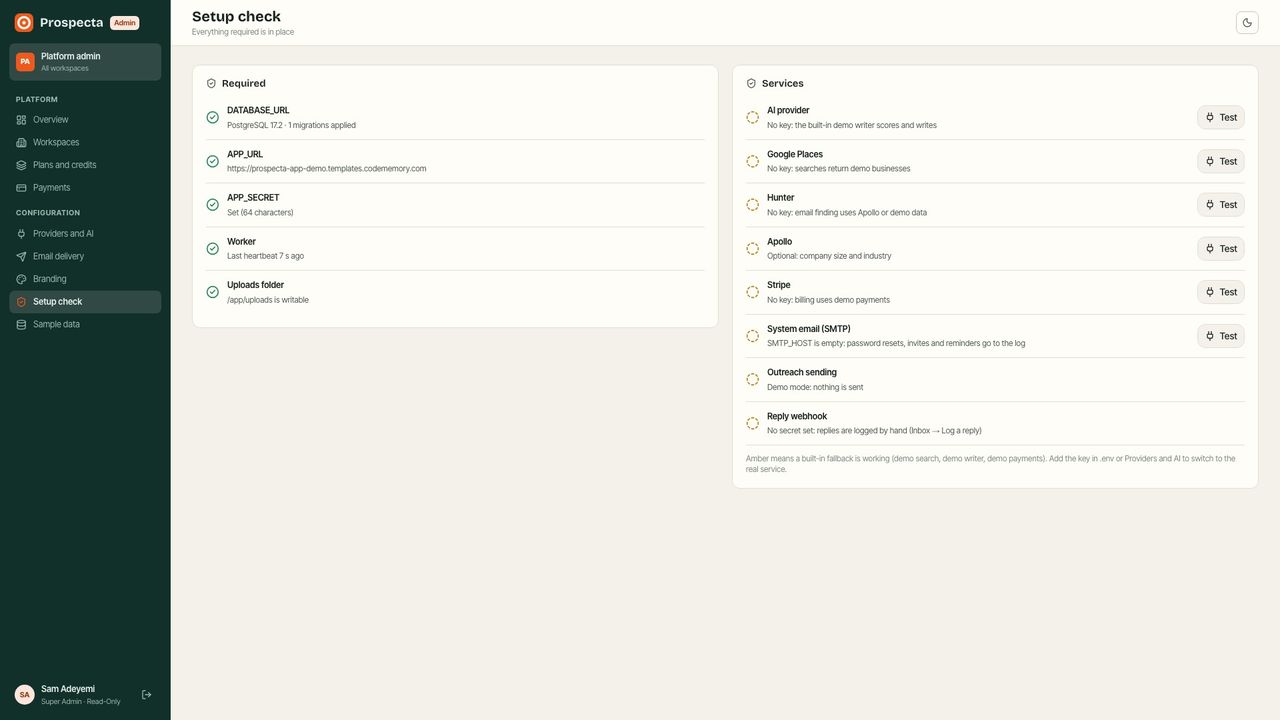Run the Hunter service test
The image size is (1280, 720).
pyautogui.click(x=1221, y=205)
